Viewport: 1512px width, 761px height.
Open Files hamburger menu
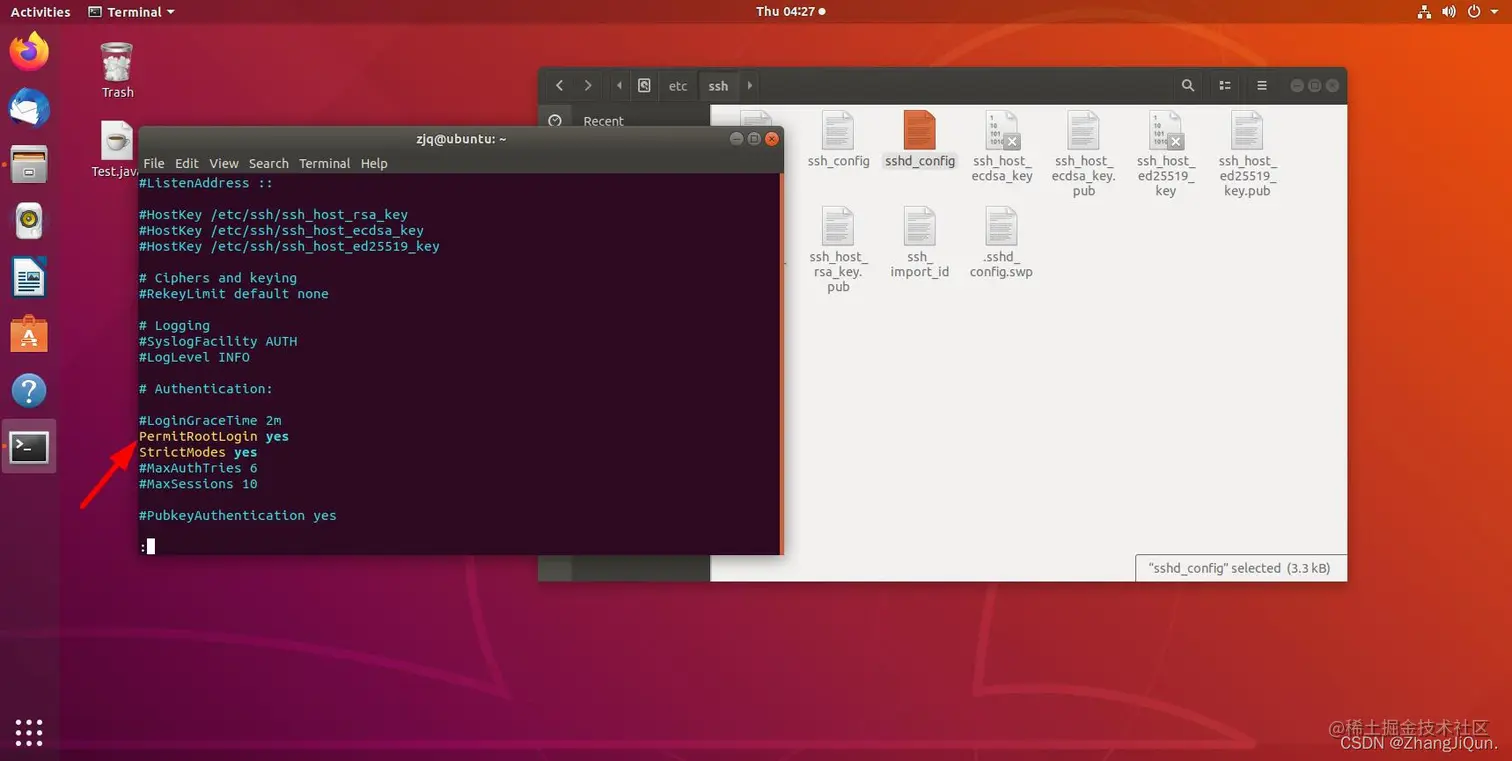point(1262,86)
